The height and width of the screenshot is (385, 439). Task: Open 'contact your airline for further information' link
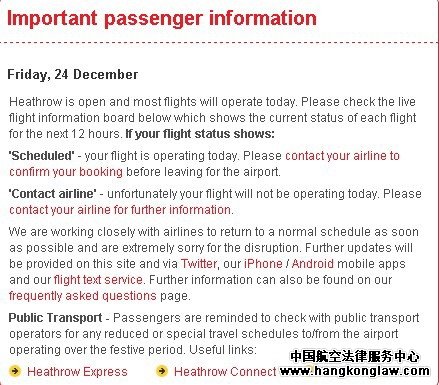point(120,210)
